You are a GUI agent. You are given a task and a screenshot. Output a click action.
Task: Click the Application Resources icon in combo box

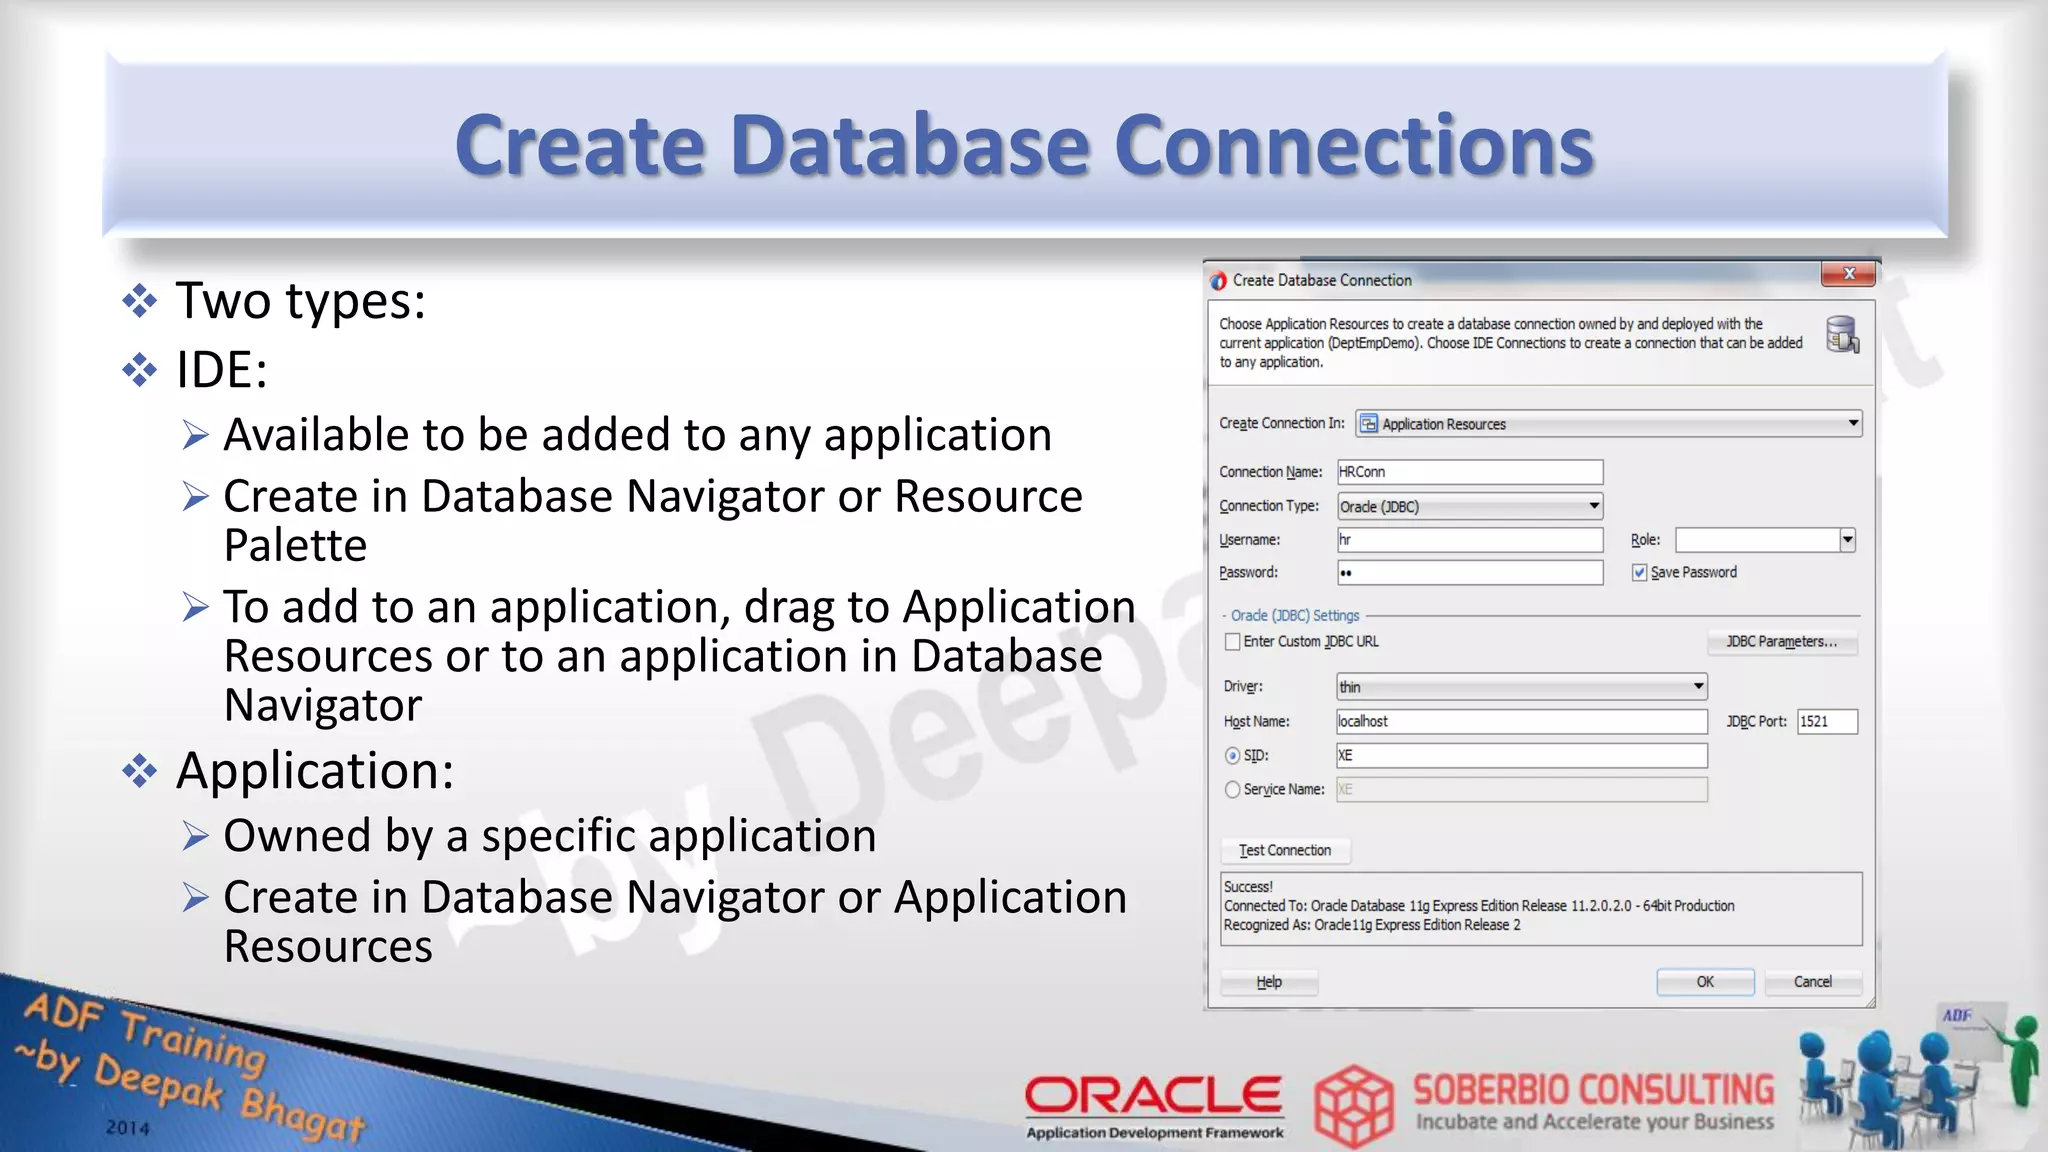click(x=1369, y=424)
